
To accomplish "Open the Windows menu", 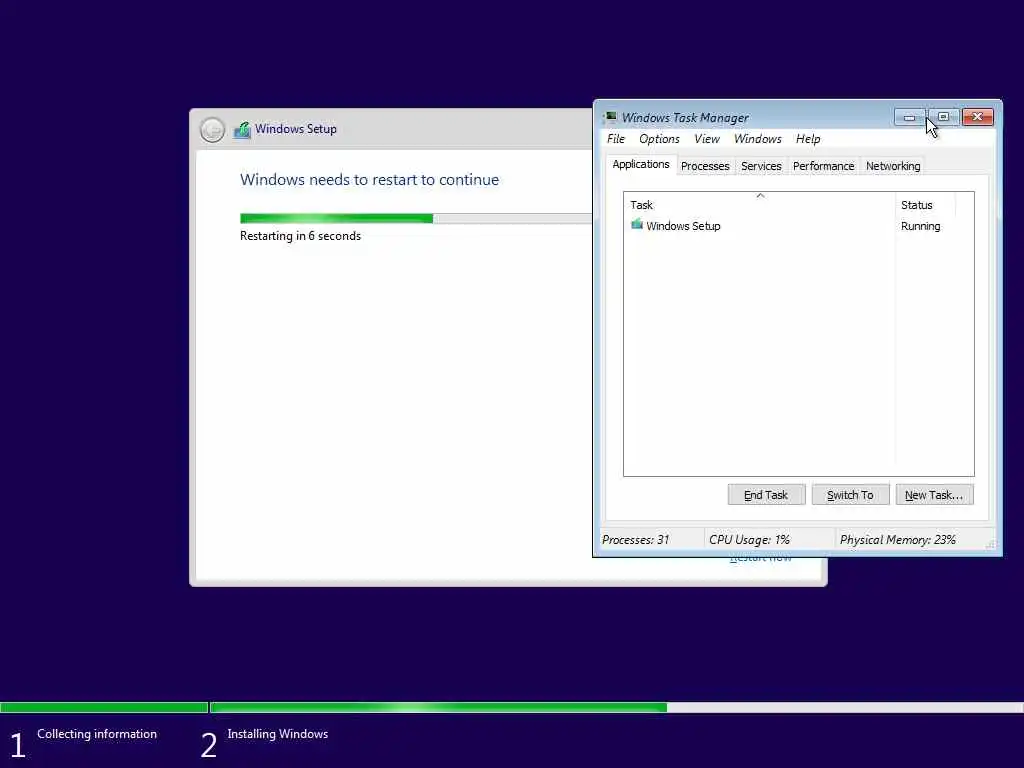I will [x=758, y=139].
